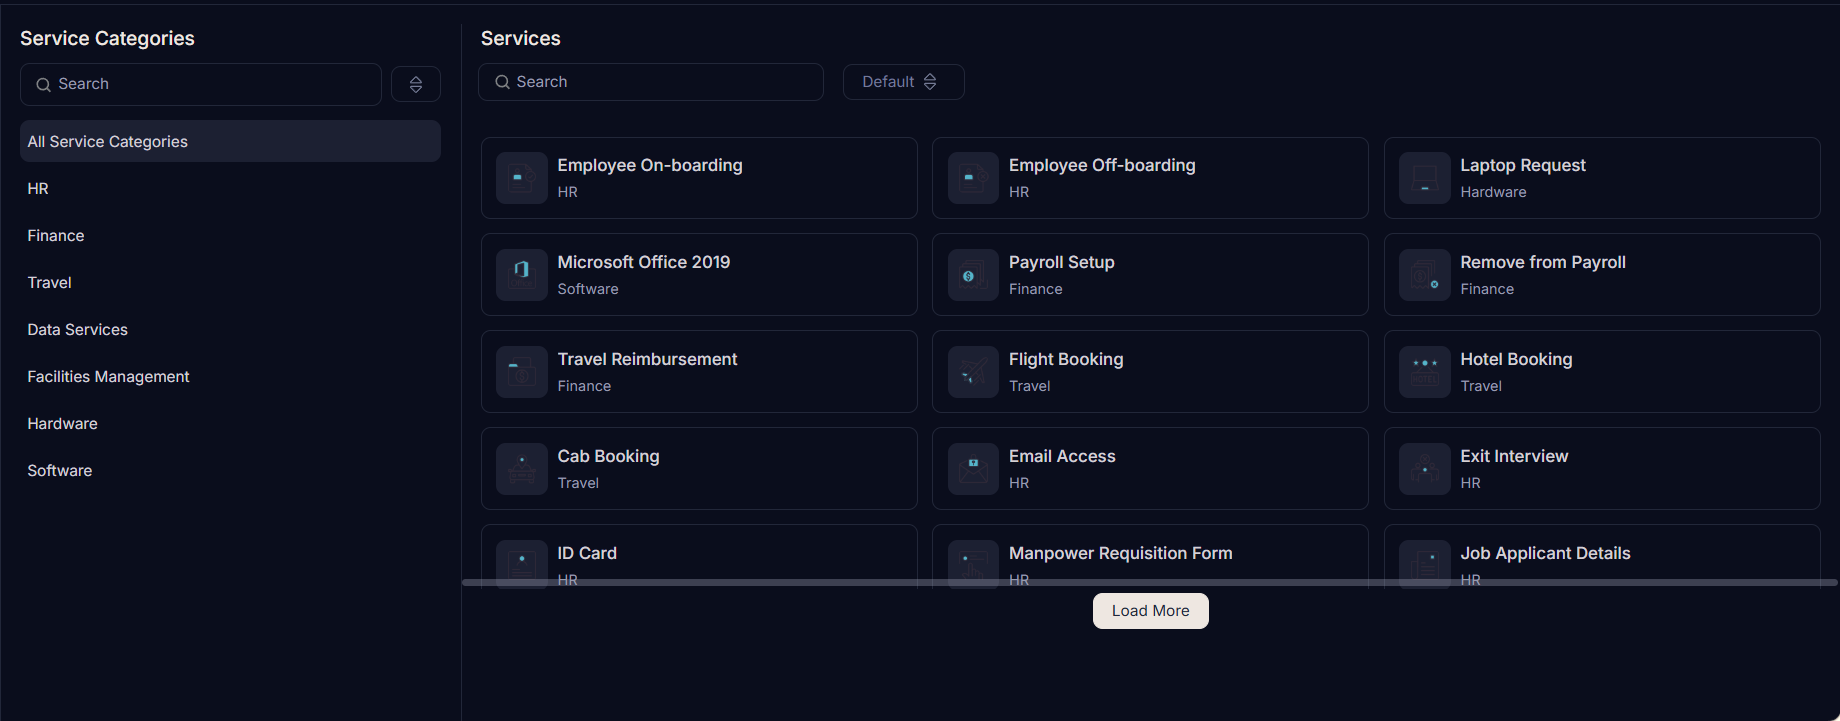Click the Exit Interview service icon

point(1425,469)
